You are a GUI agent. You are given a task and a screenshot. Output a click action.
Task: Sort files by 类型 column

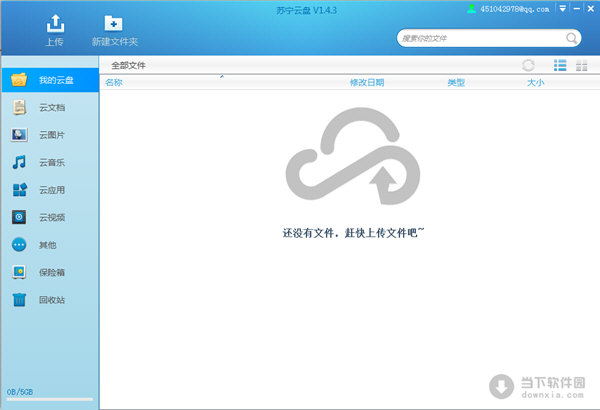(456, 82)
